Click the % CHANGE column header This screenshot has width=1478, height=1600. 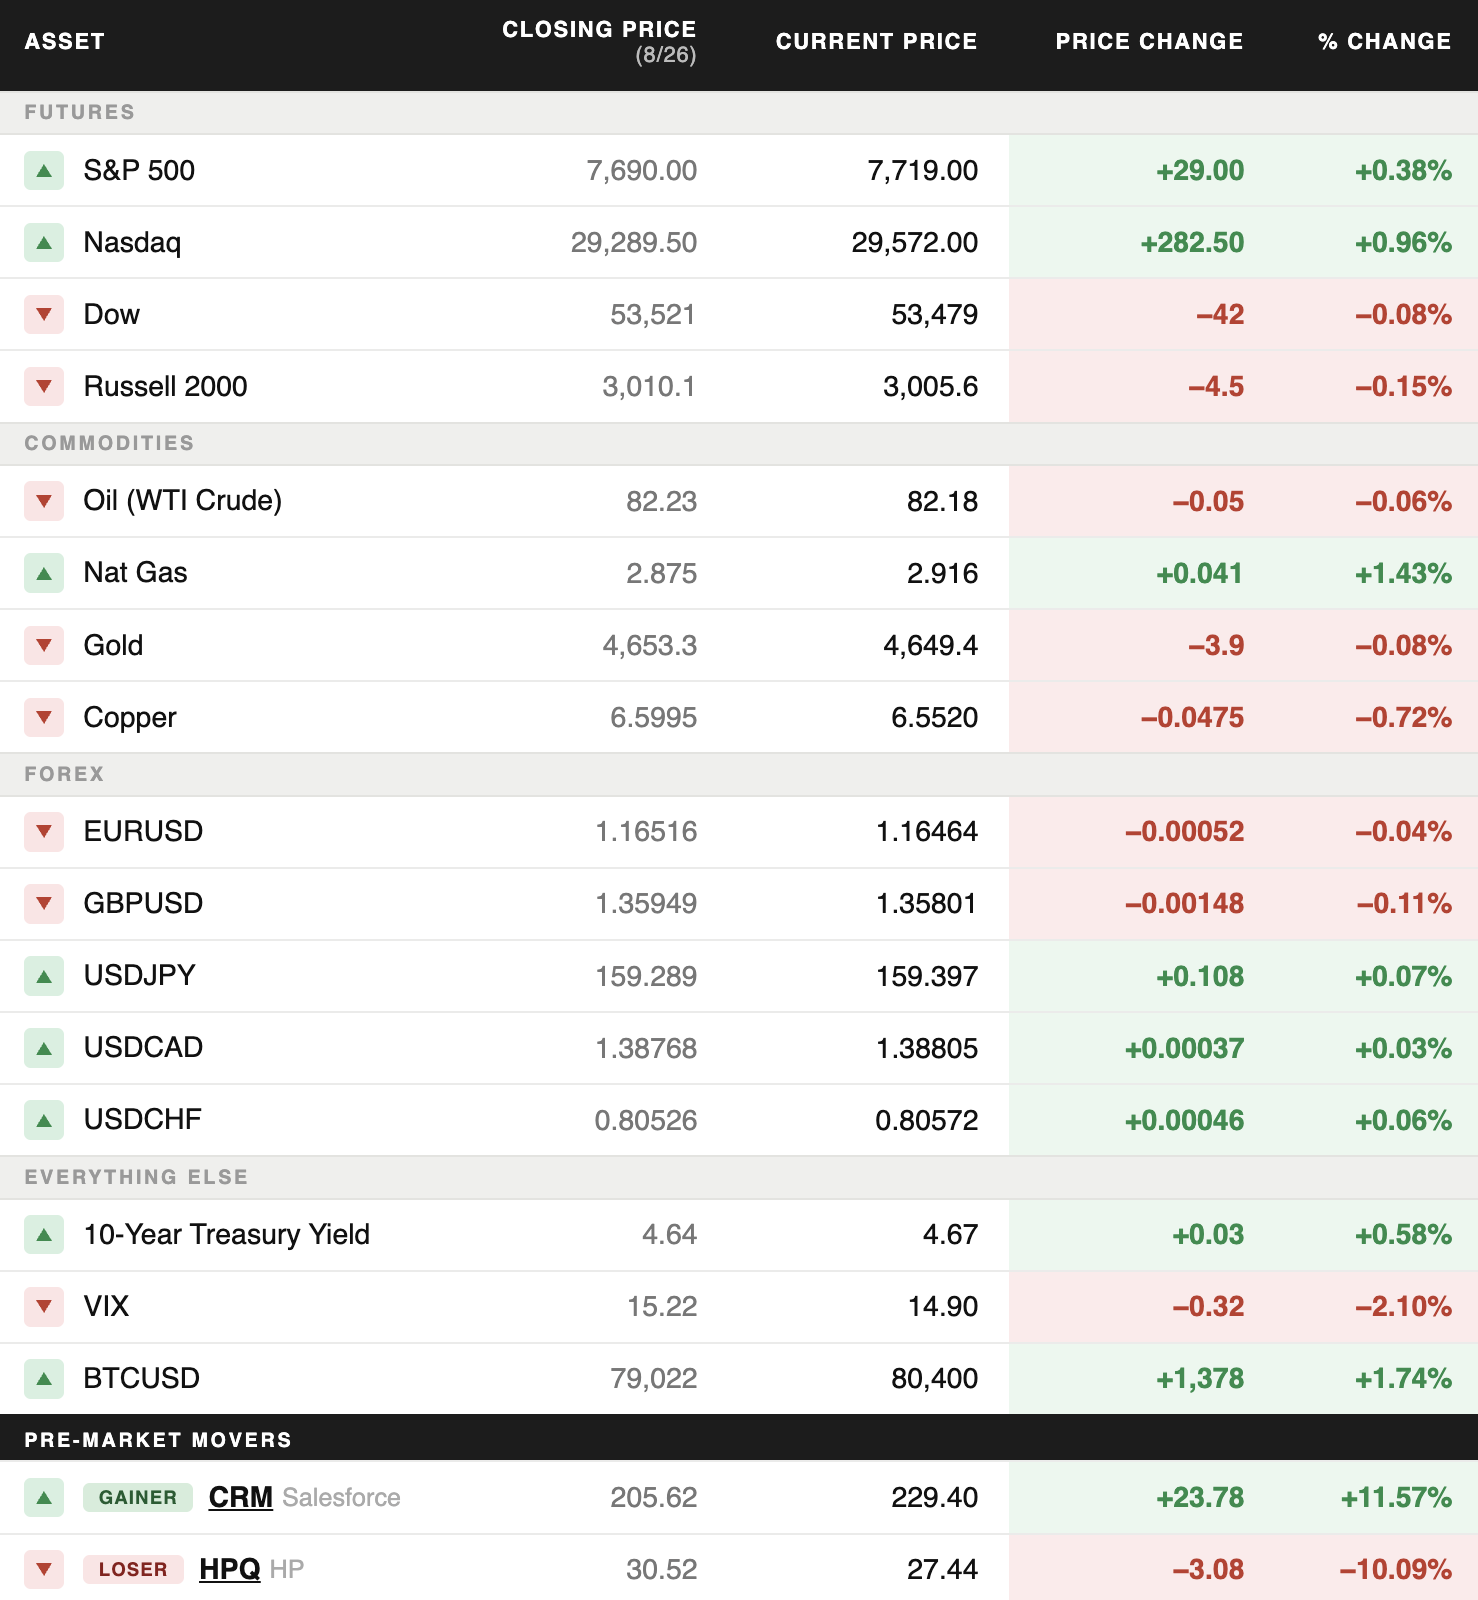(x=1384, y=42)
